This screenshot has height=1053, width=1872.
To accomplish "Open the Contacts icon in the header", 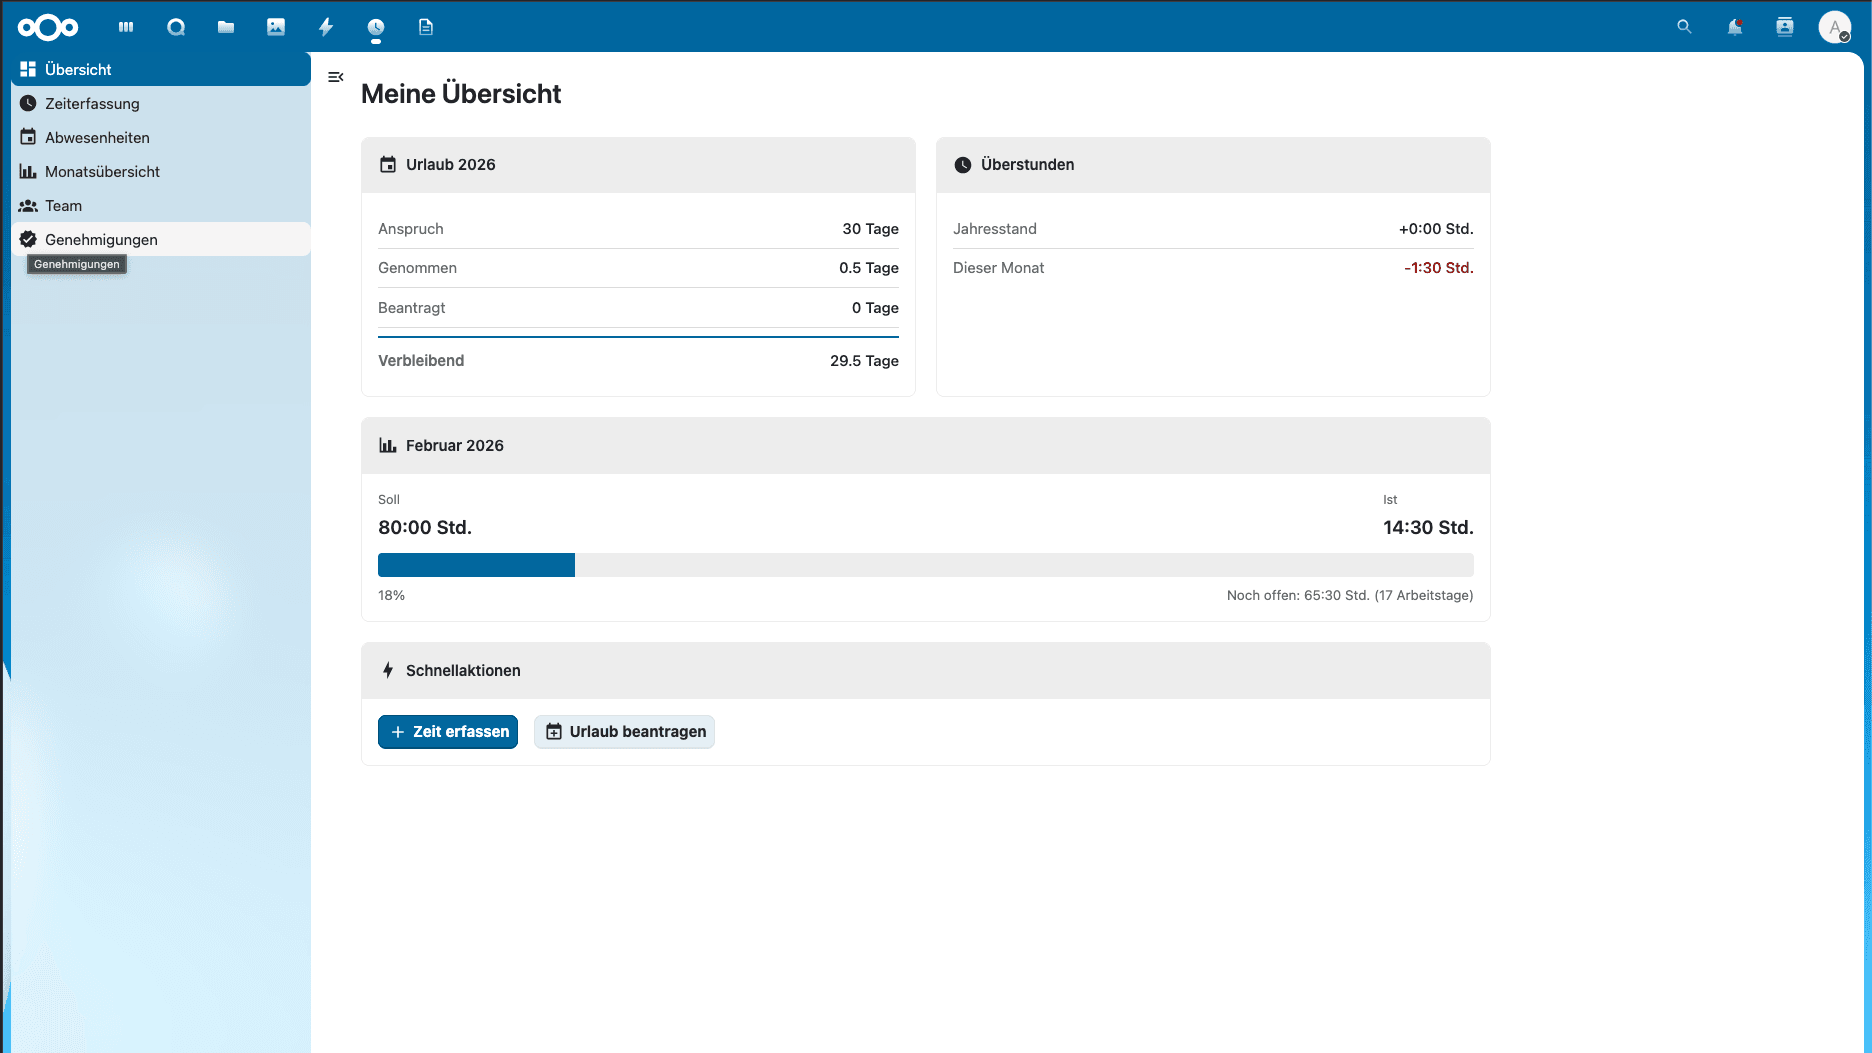I will pos(1785,27).
